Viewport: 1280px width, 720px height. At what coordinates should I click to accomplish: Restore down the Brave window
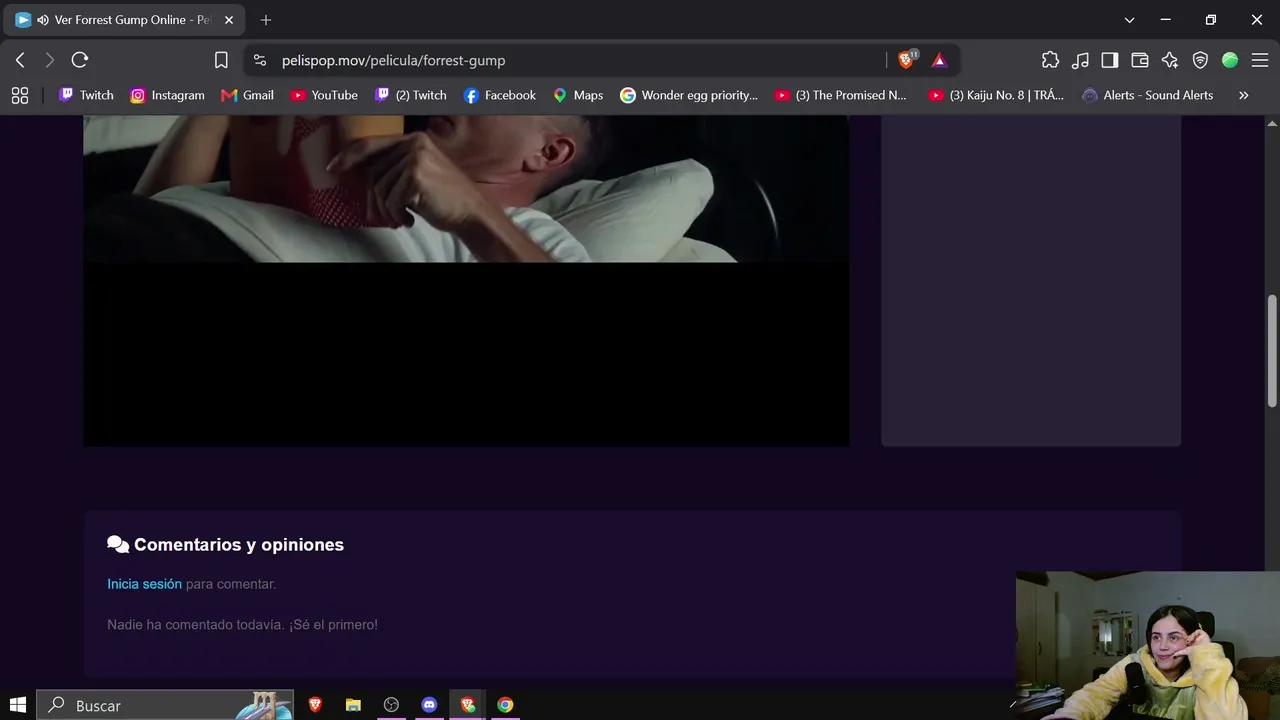pos(1211,20)
